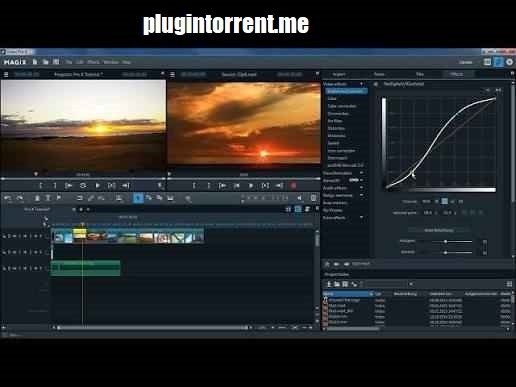516x387 pixels.
Task: Click the yellow highlighted clip on track 1
Action: [80, 233]
